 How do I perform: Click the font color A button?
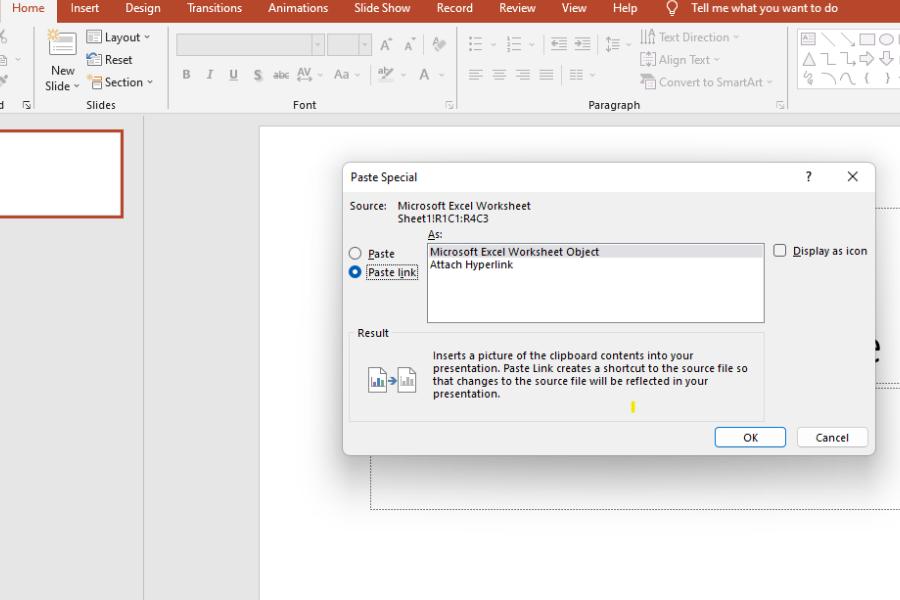[424, 75]
